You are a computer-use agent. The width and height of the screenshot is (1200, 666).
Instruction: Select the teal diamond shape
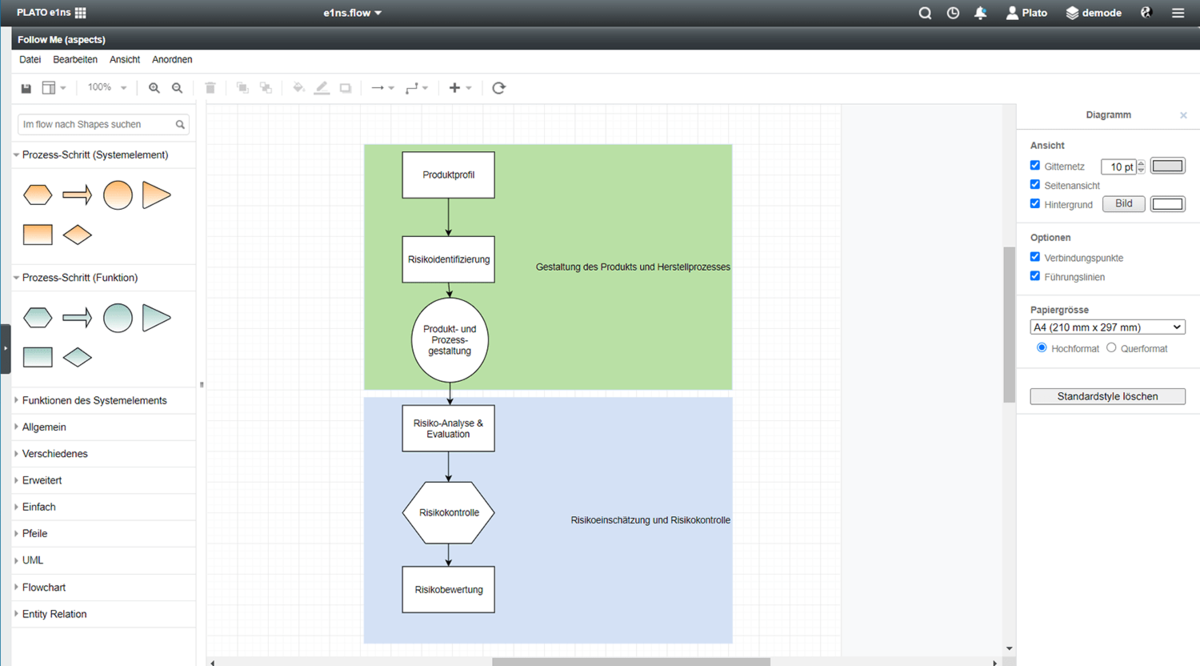77,357
